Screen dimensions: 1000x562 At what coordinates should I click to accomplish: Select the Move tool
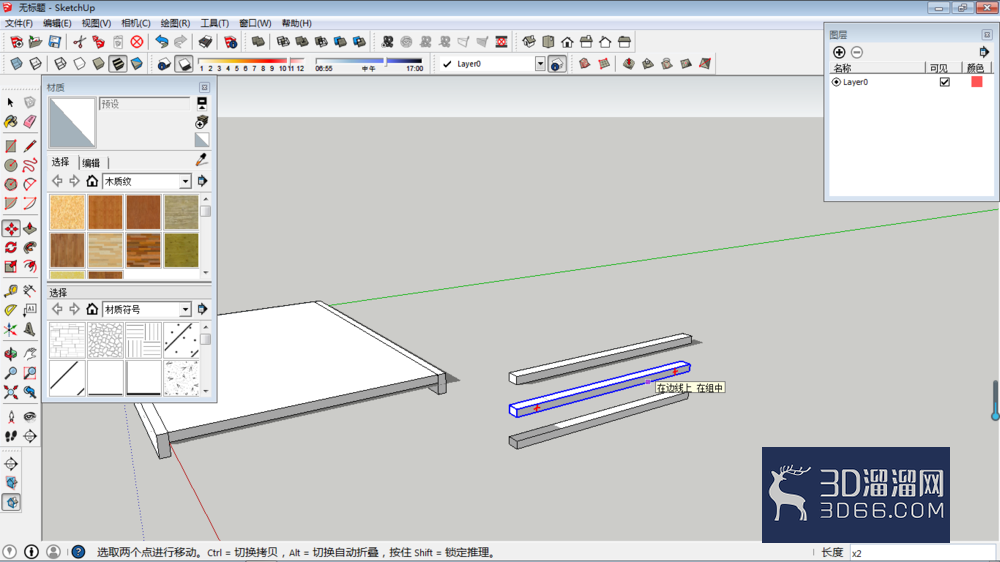coord(11,228)
